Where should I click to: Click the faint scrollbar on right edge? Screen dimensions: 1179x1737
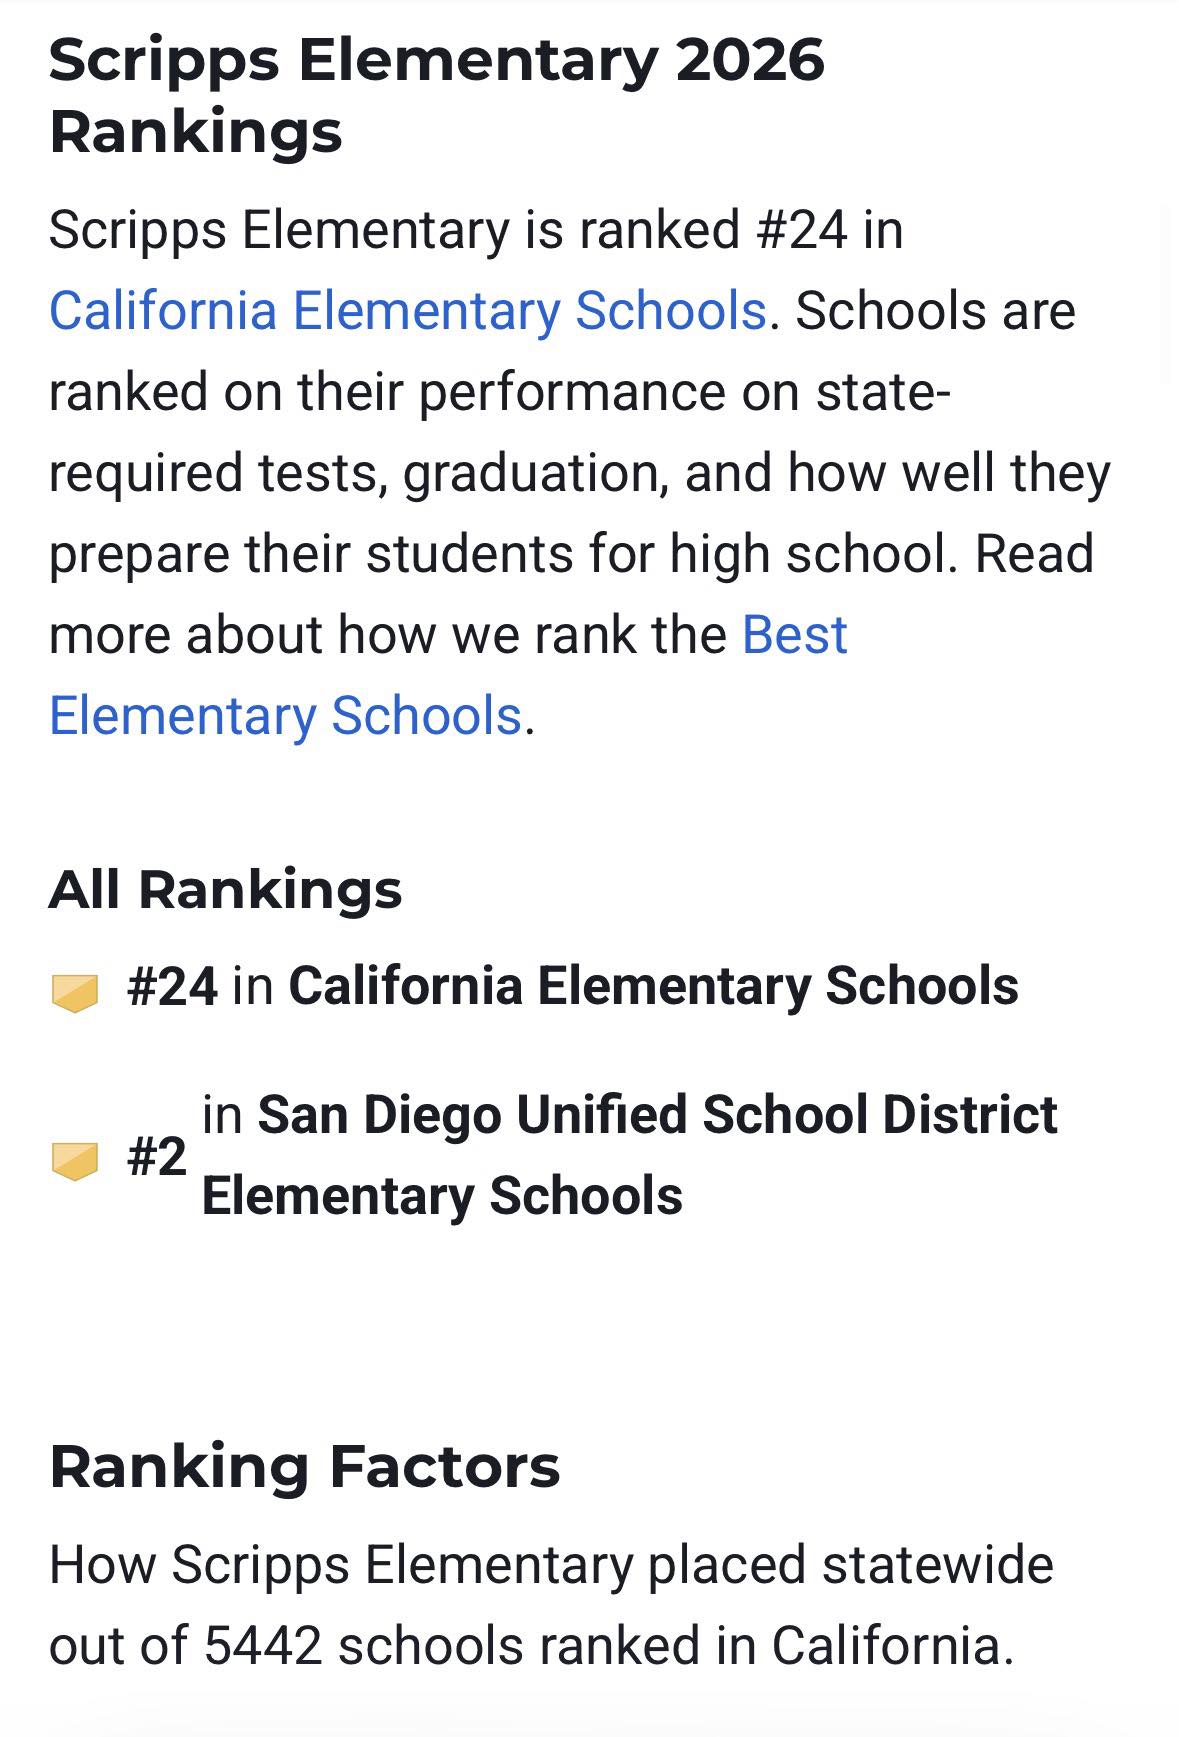coord(1166,295)
